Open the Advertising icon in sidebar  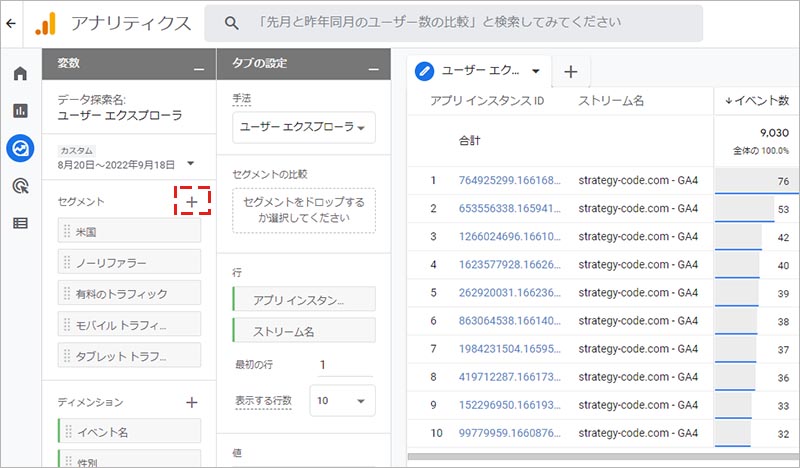pos(19,185)
